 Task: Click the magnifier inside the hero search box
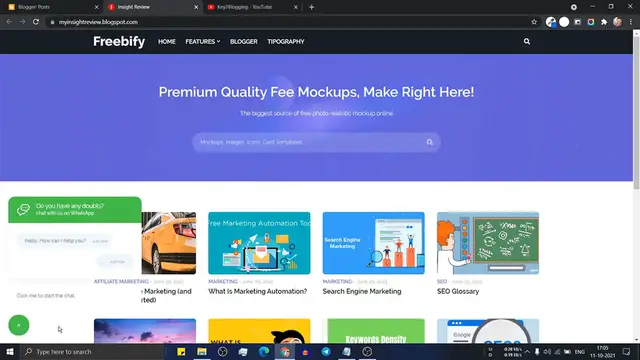[429, 142]
